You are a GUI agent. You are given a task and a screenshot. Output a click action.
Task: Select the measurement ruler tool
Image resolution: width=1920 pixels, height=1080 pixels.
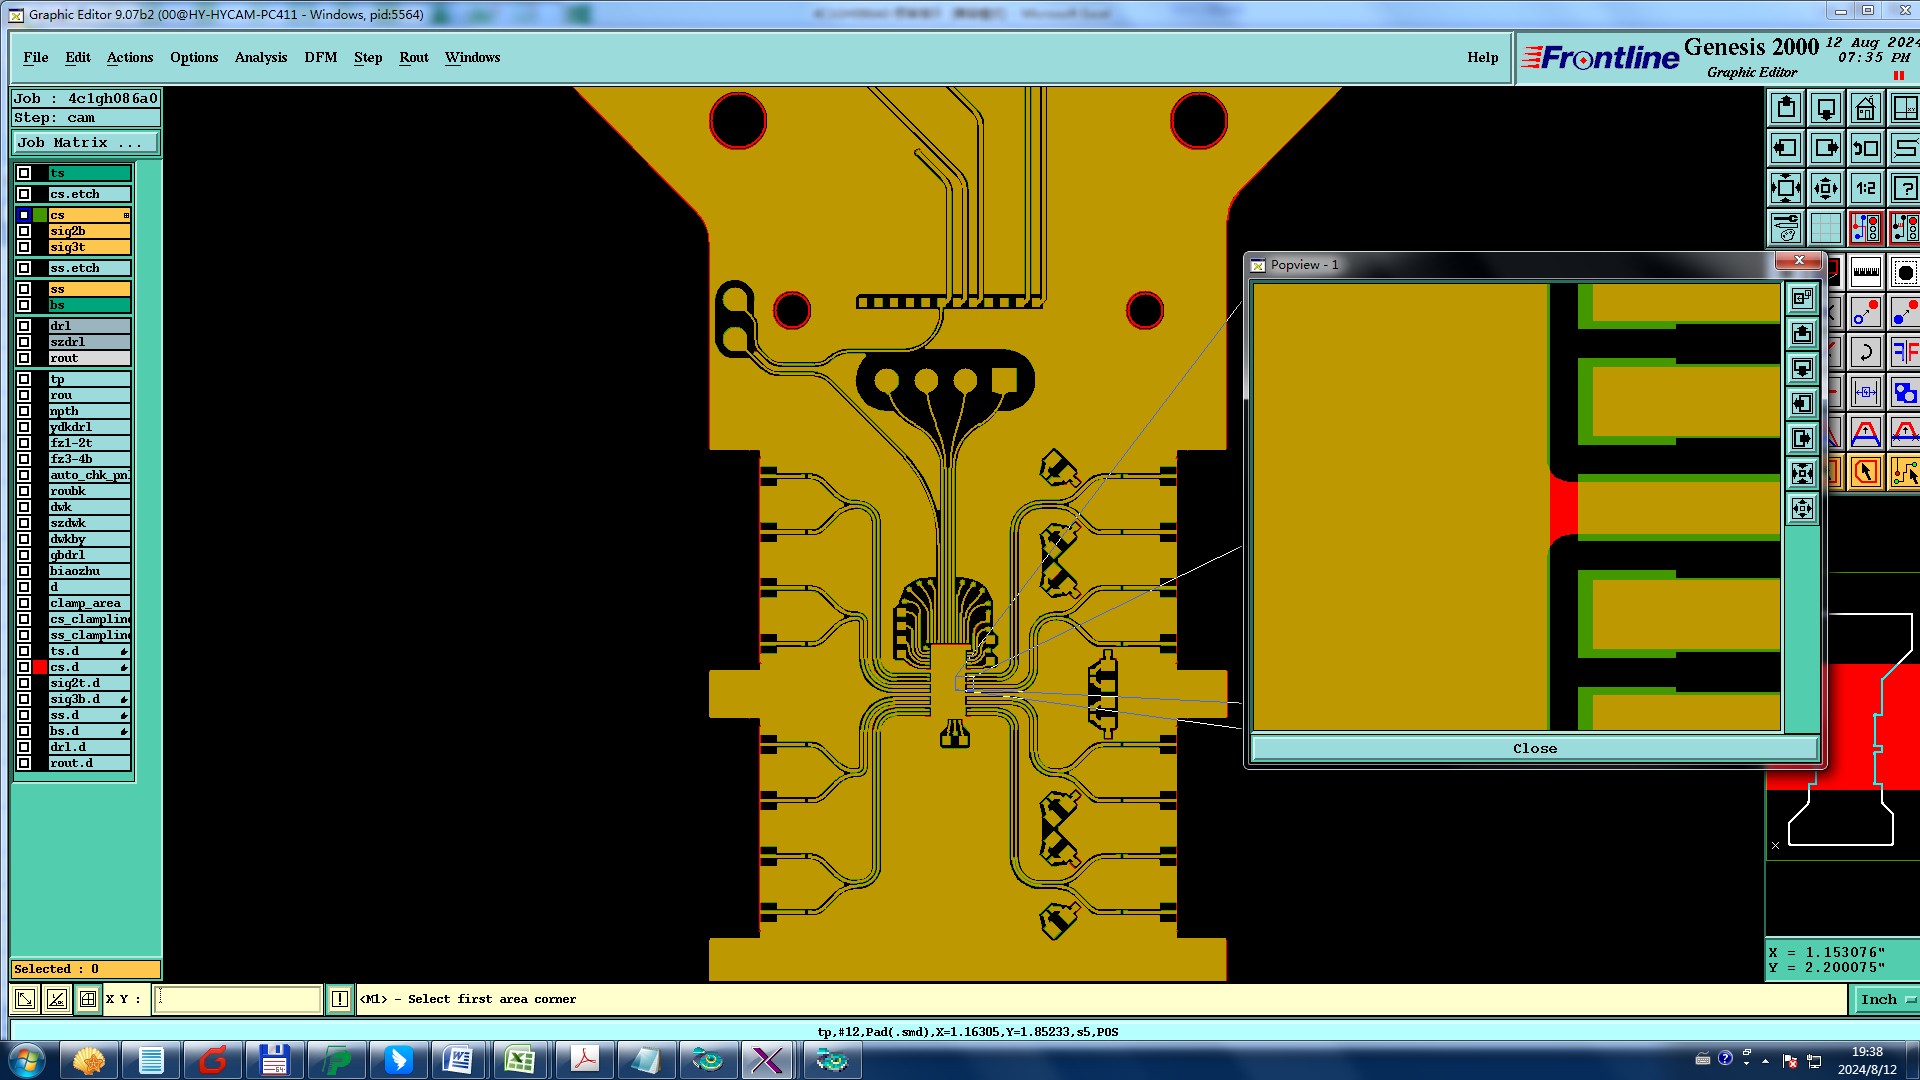click(1866, 272)
